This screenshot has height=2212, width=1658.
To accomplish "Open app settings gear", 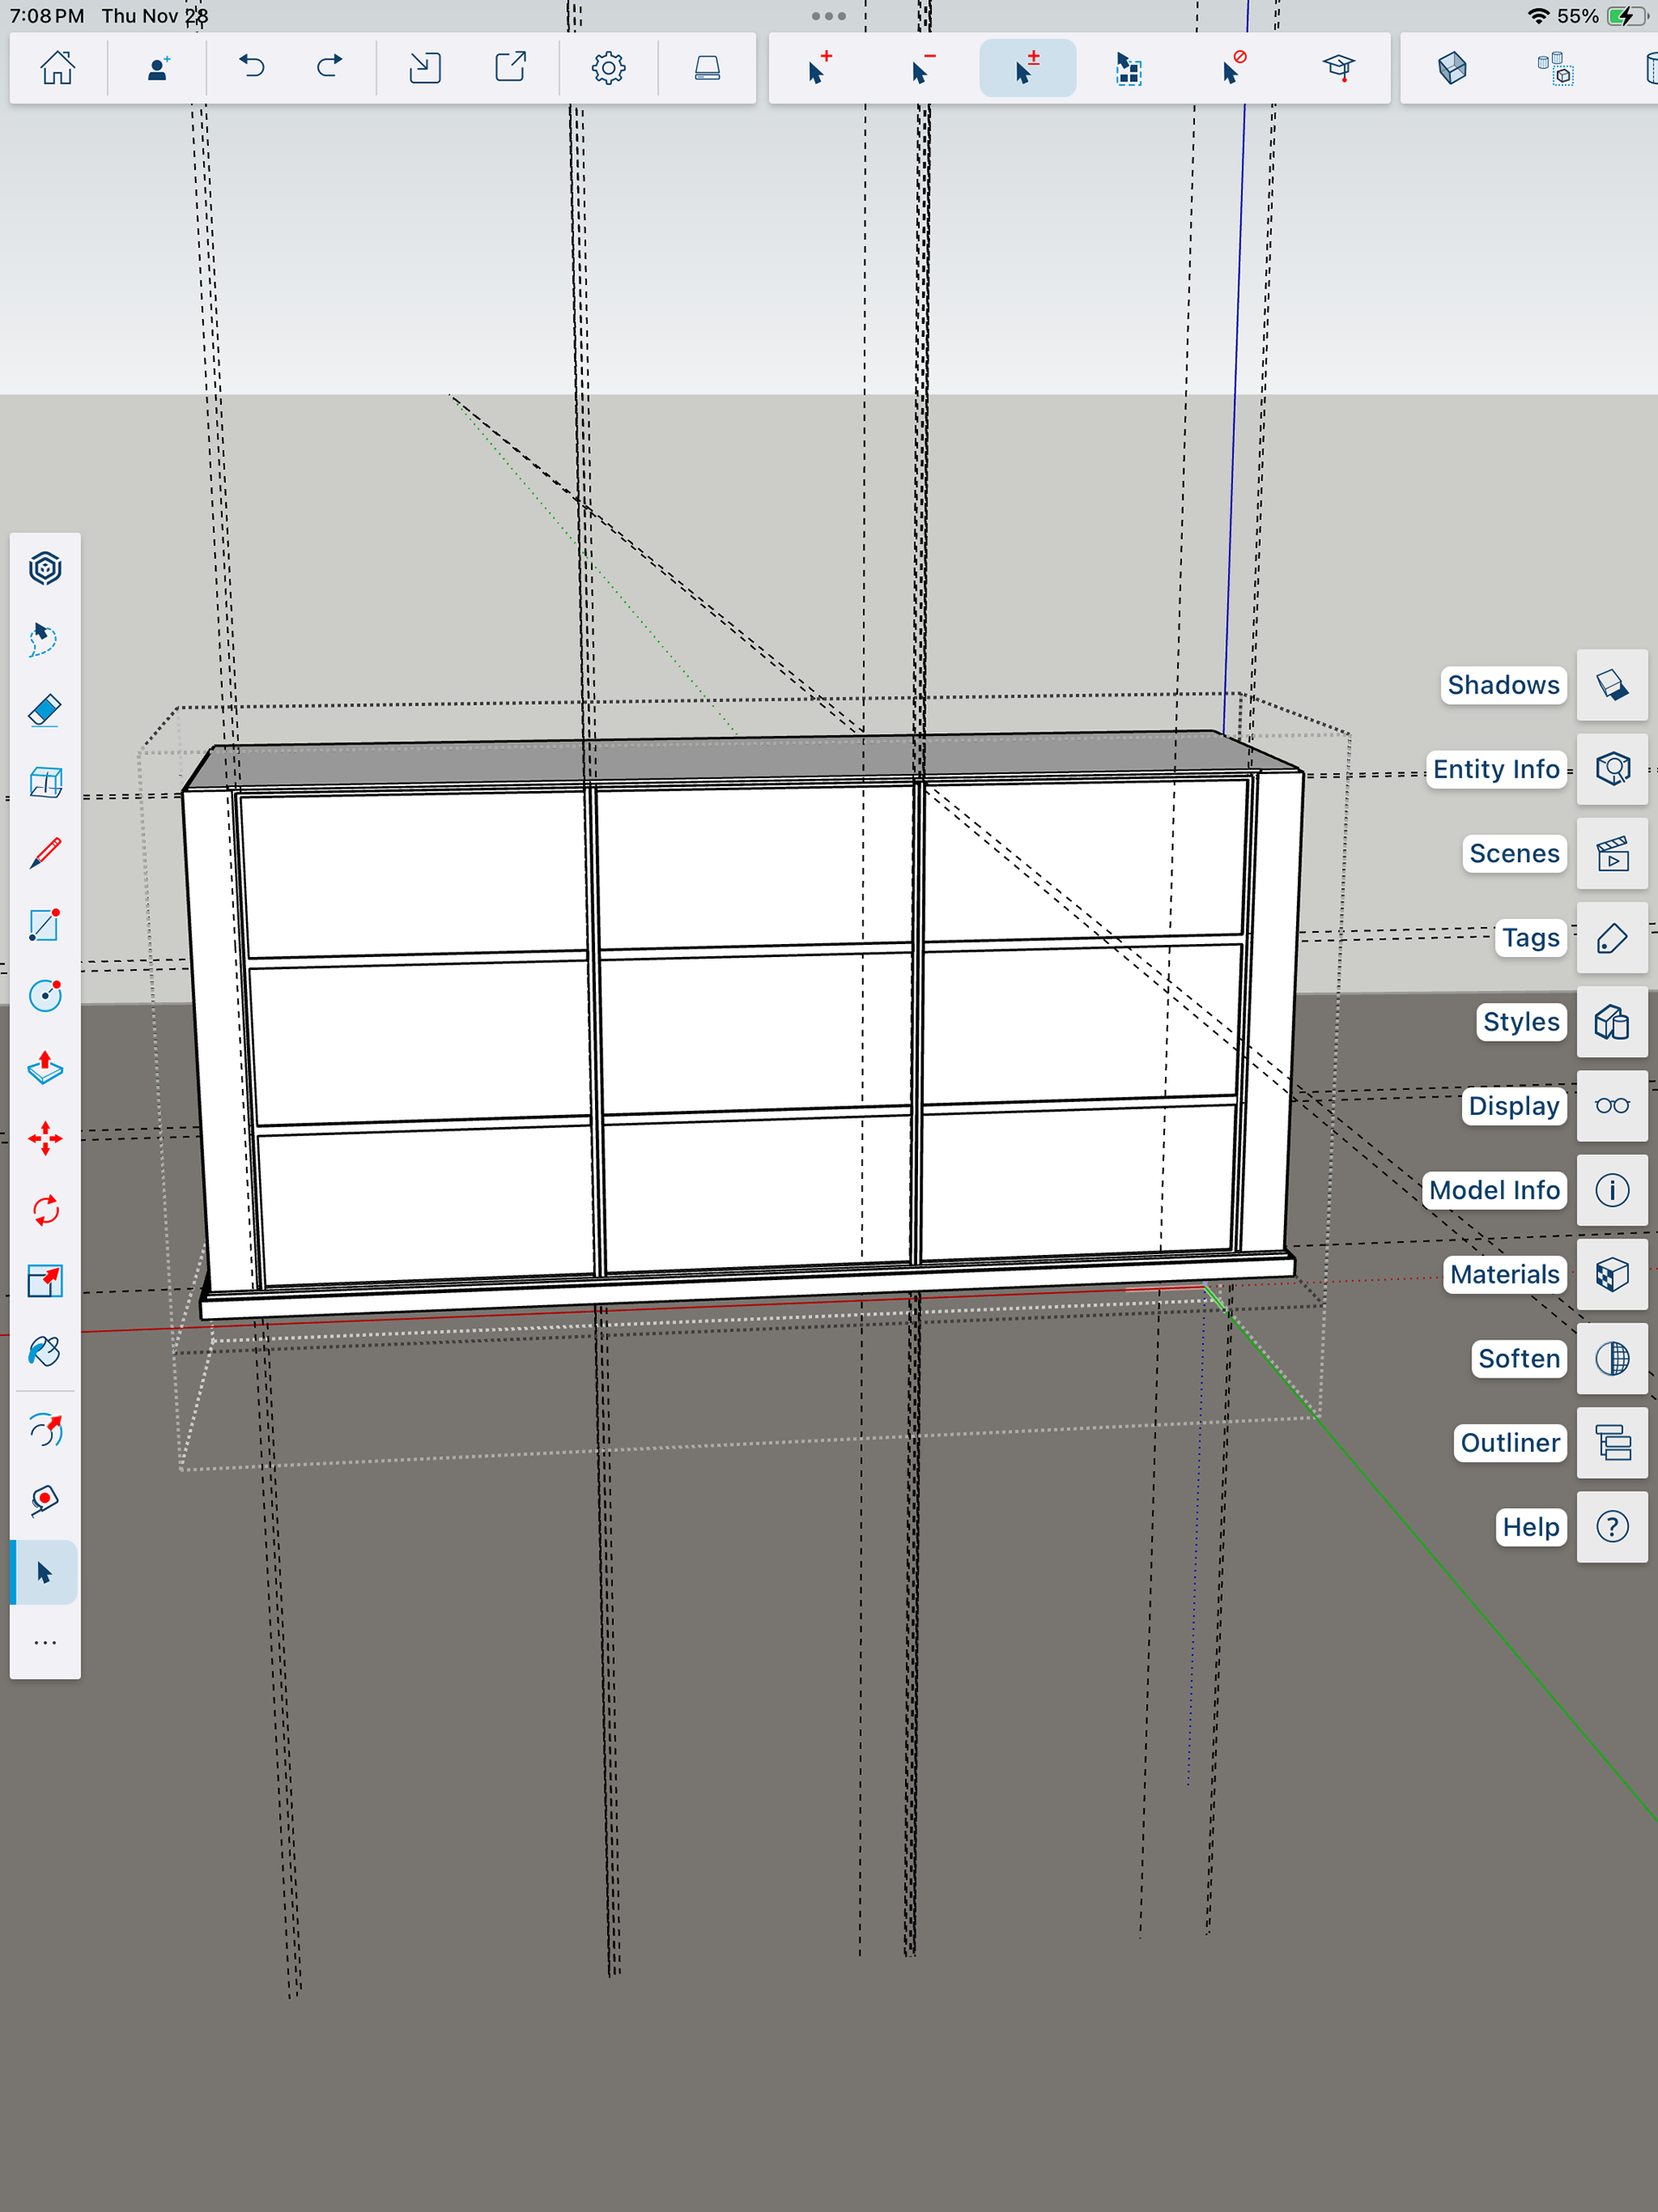I will point(608,68).
